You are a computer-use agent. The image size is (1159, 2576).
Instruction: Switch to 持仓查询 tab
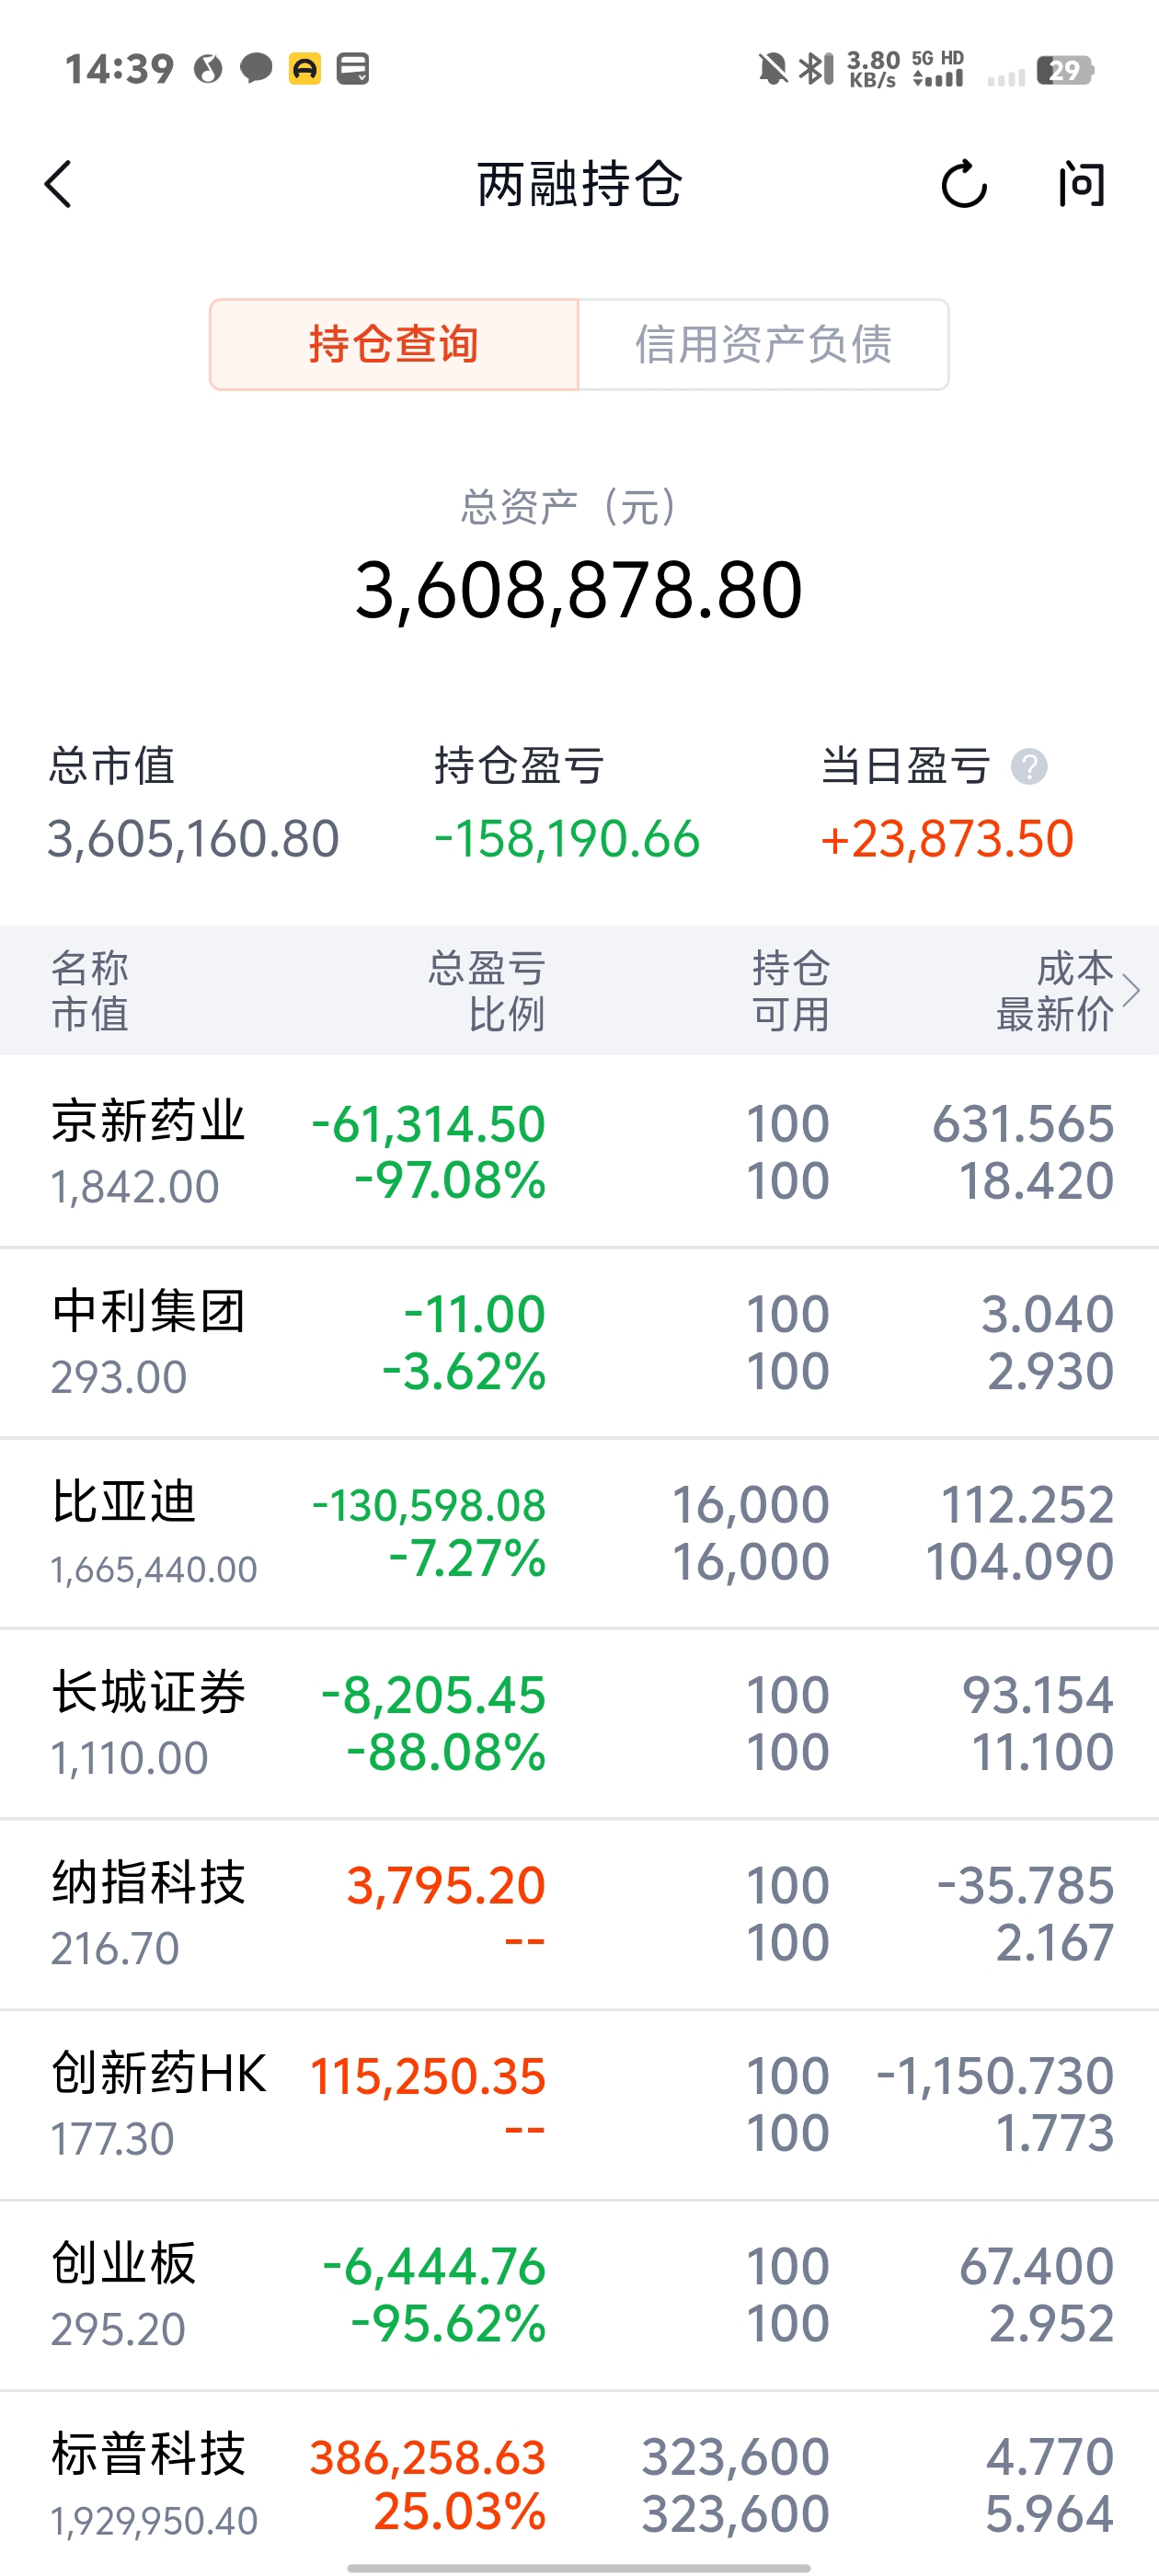tap(394, 344)
